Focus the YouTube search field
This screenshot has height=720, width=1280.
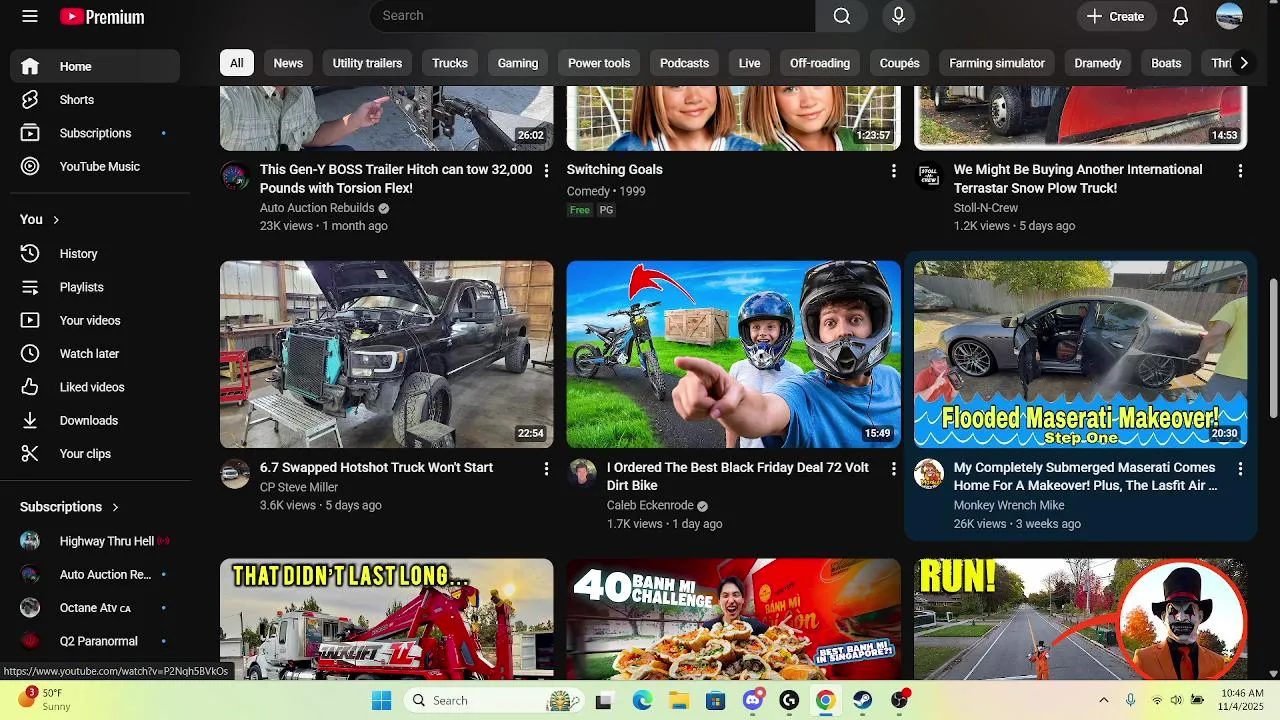pyautogui.click(x=593, y=16)
